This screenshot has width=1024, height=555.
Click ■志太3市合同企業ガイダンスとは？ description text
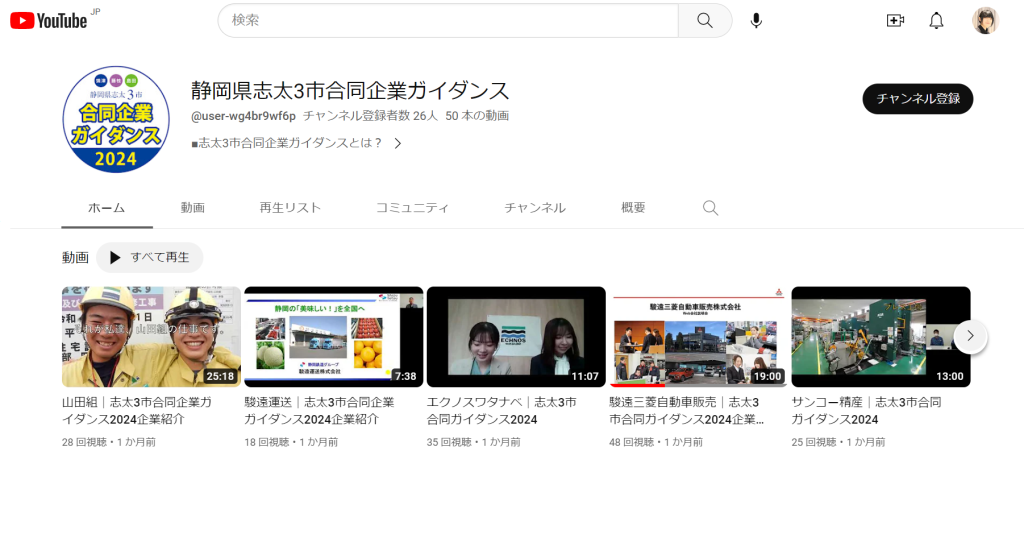[x=286, y=143]
